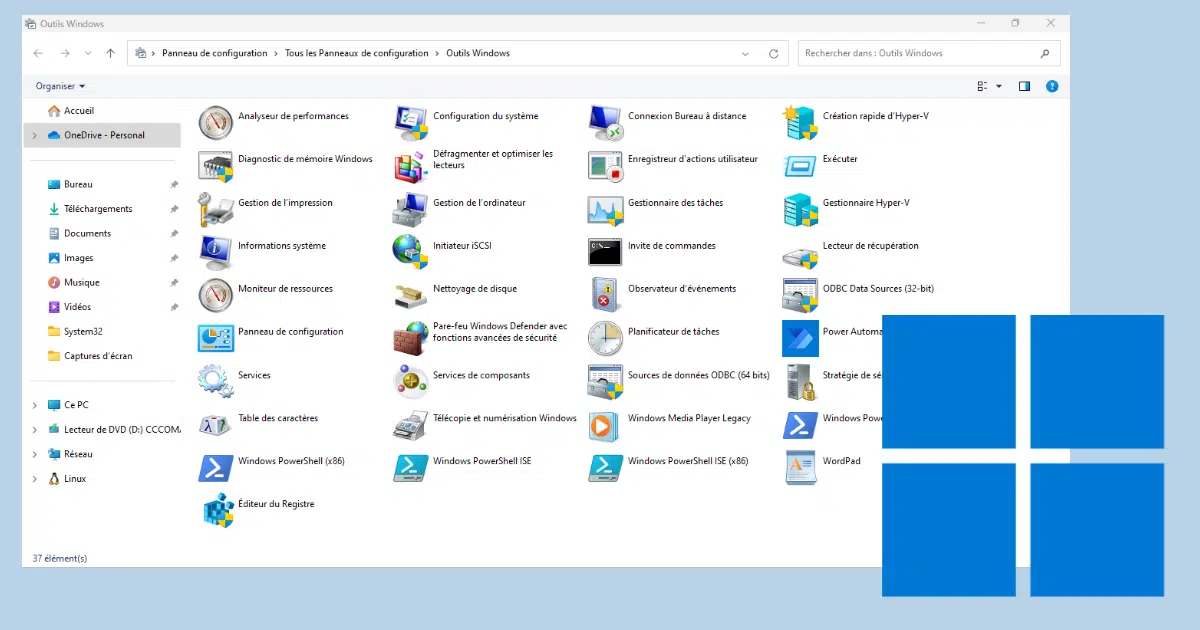Select Gestion de l'impression icon

[x=215, y=208]
